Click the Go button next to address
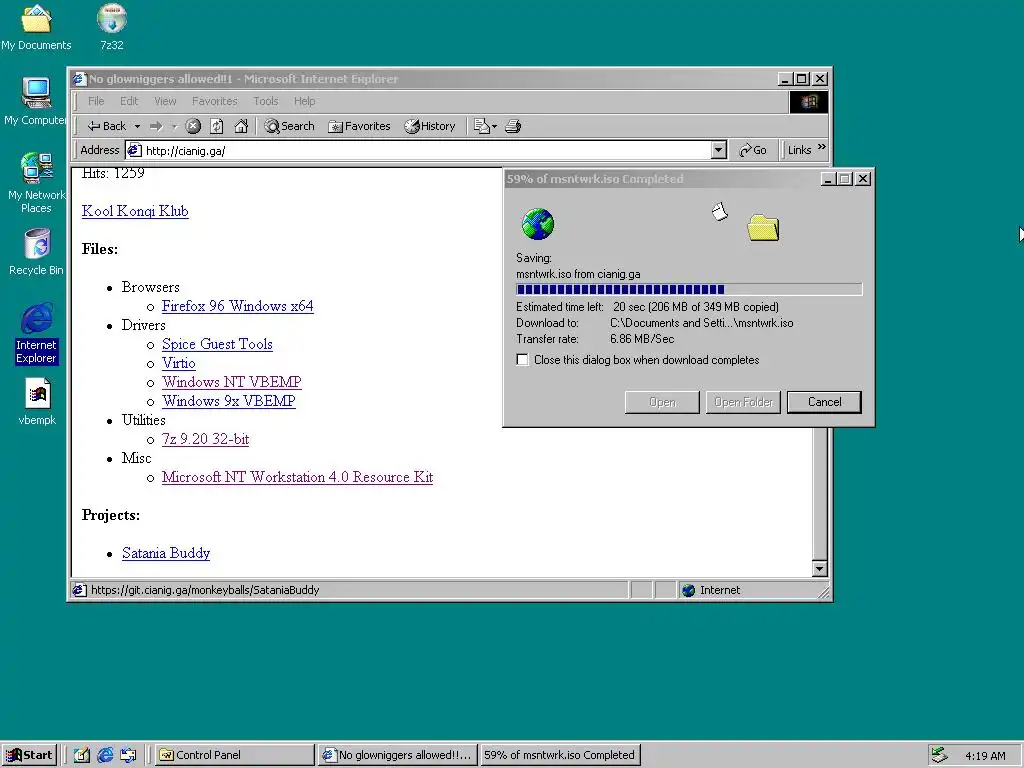Viewport: 1024px width, 768px height. (x=753, y=150)
